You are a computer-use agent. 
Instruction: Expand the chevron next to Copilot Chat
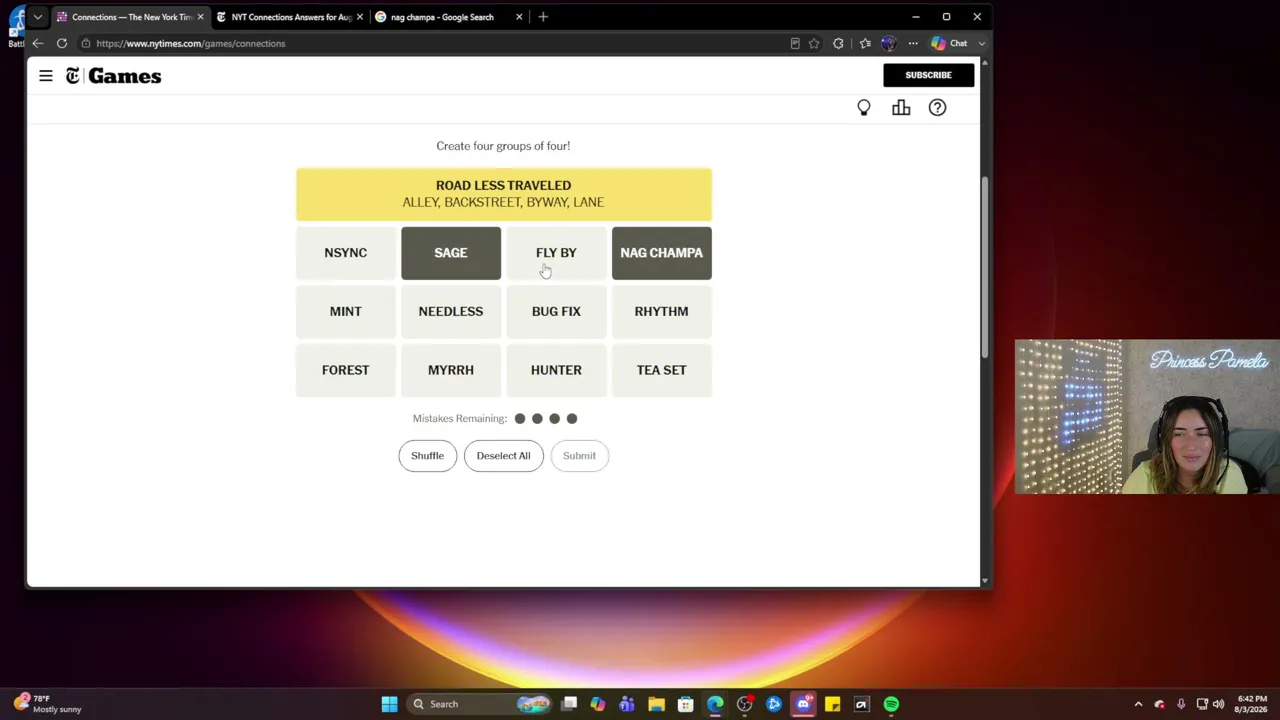[x=982, y=43]
